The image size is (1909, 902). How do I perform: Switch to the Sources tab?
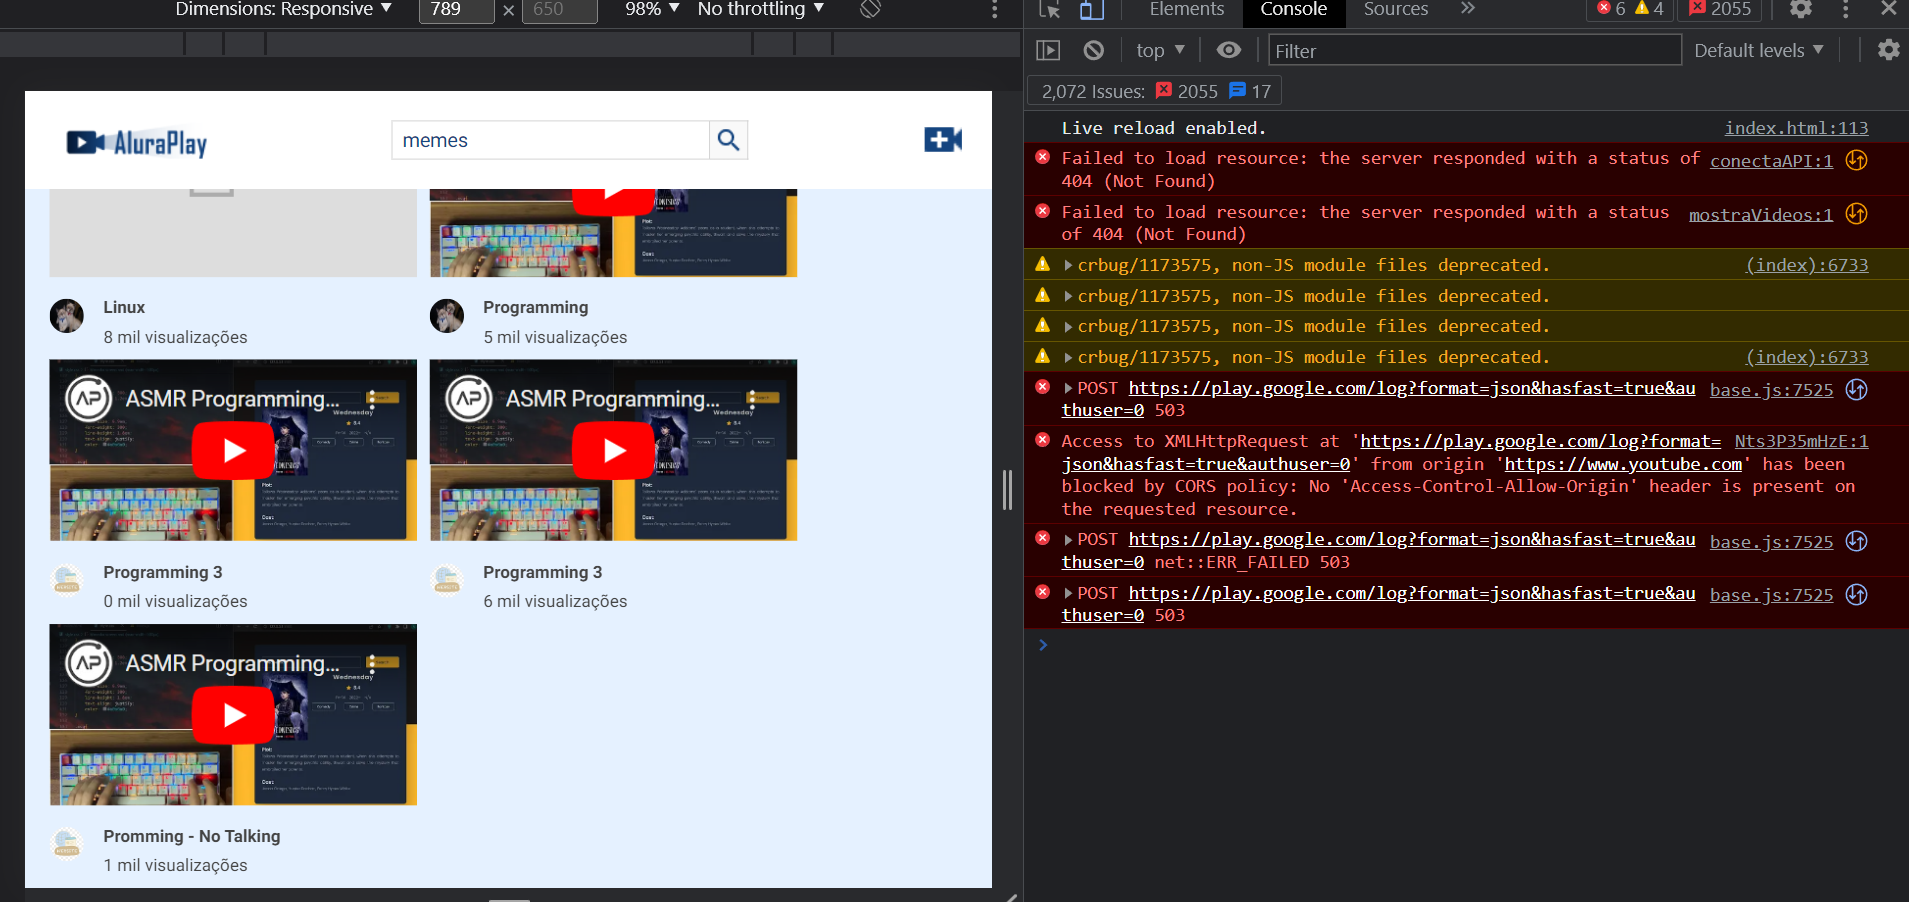[x=1396, y=9]
